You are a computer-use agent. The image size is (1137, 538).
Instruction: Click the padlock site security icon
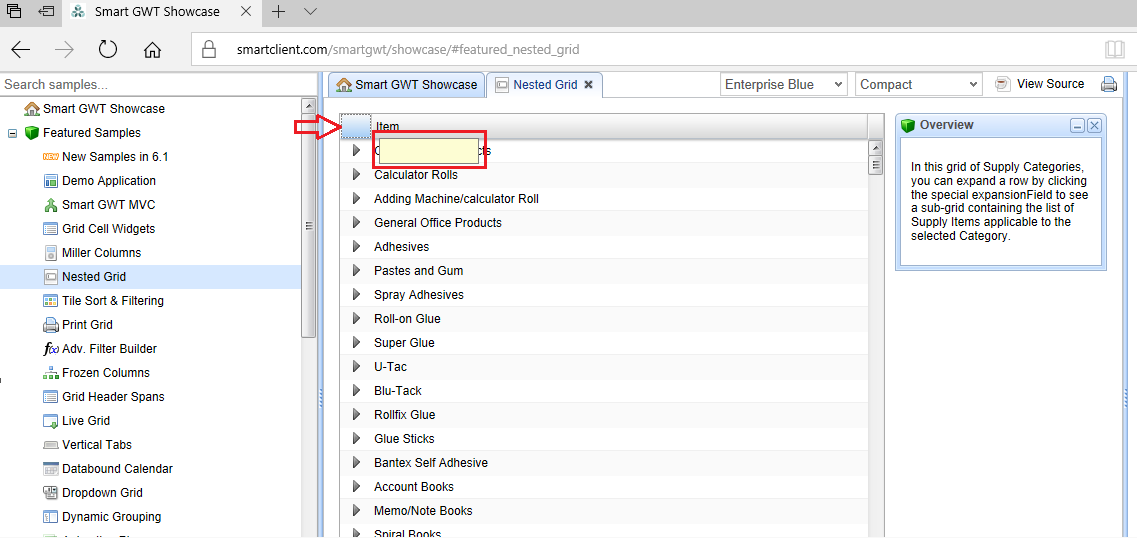209,50
